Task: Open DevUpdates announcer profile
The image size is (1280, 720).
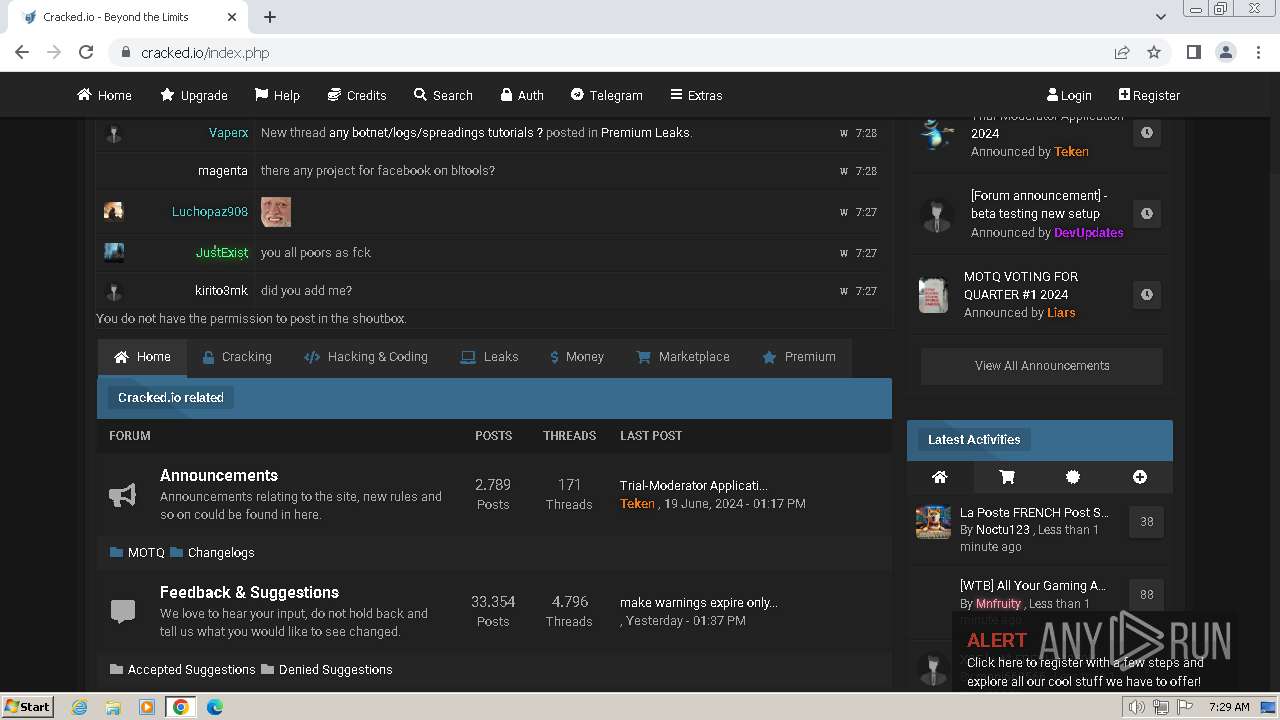Action: pyautogui.click(x=1089, y=232)
